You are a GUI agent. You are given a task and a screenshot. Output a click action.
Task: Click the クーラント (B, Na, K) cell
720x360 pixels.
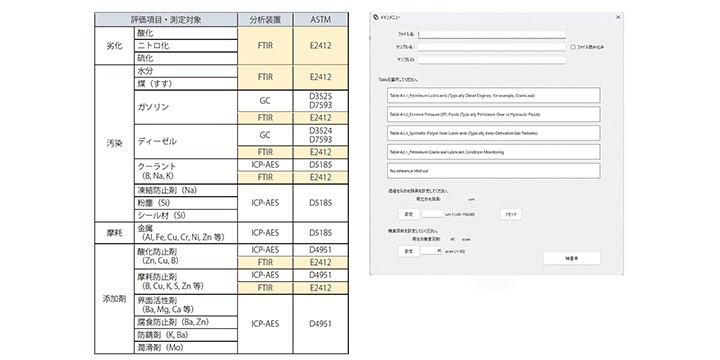pos(186,171)
